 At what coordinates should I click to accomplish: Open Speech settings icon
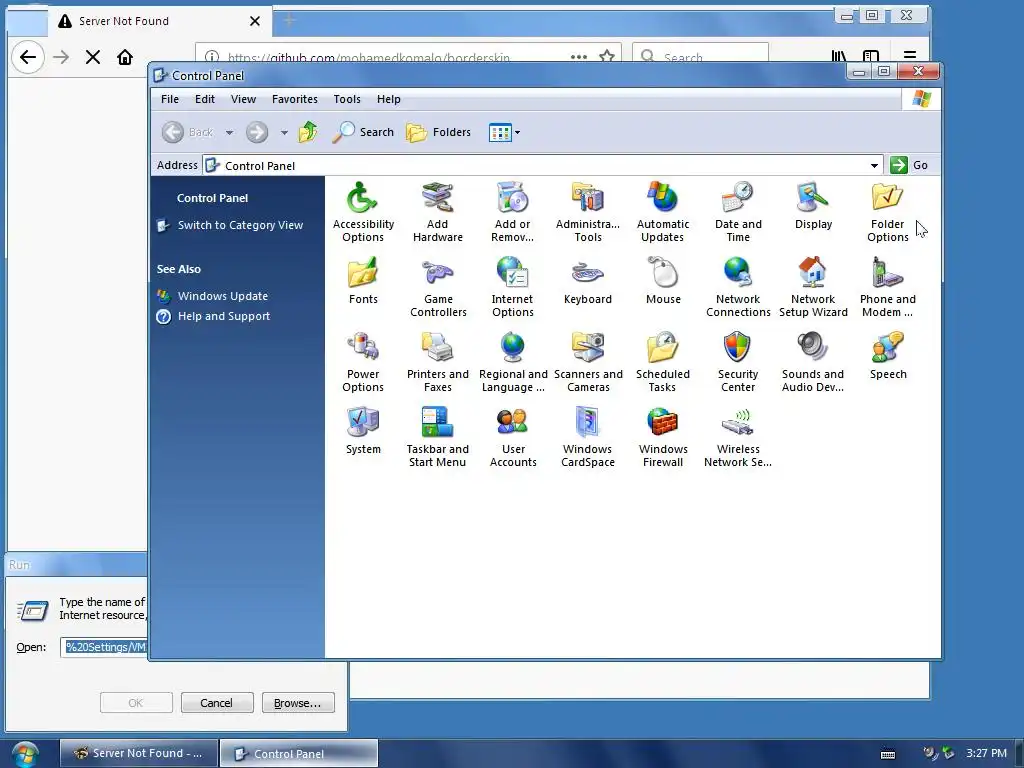click(x=888, y=356)
